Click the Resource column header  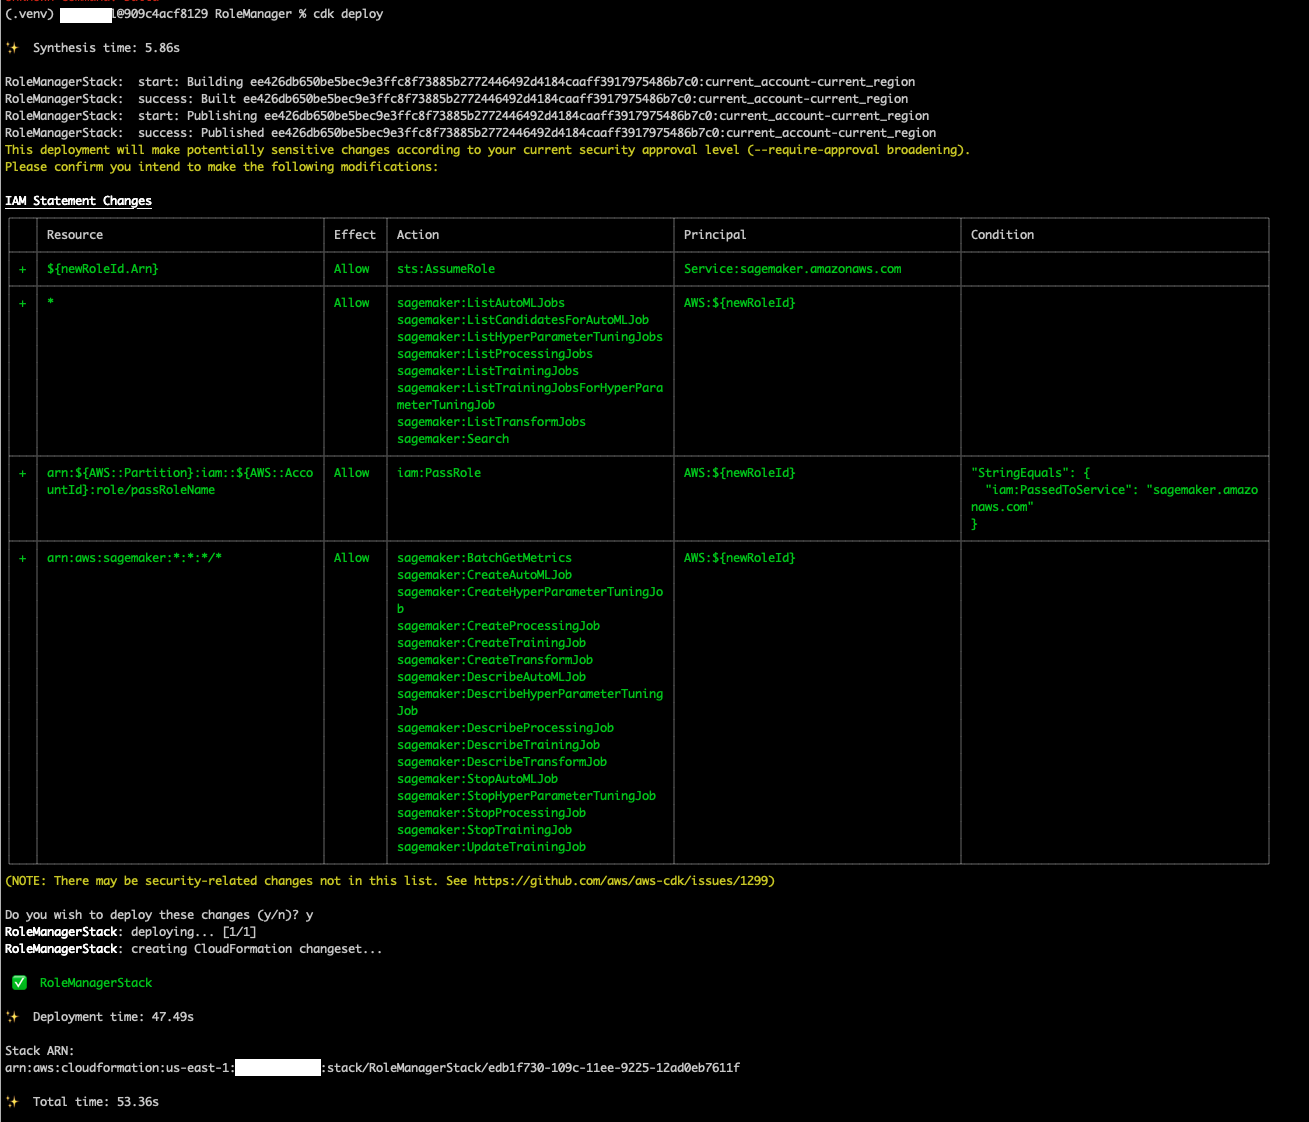click(75, 235)
